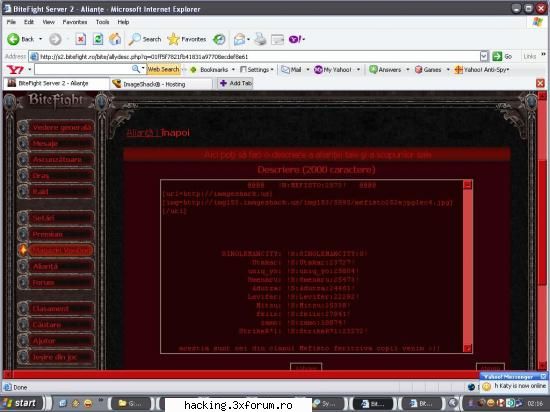Viewport: 550px width, 412px height.
Task: Open Yahoo Mail from the Yahoo toolbar
Action: click(291, 69)
